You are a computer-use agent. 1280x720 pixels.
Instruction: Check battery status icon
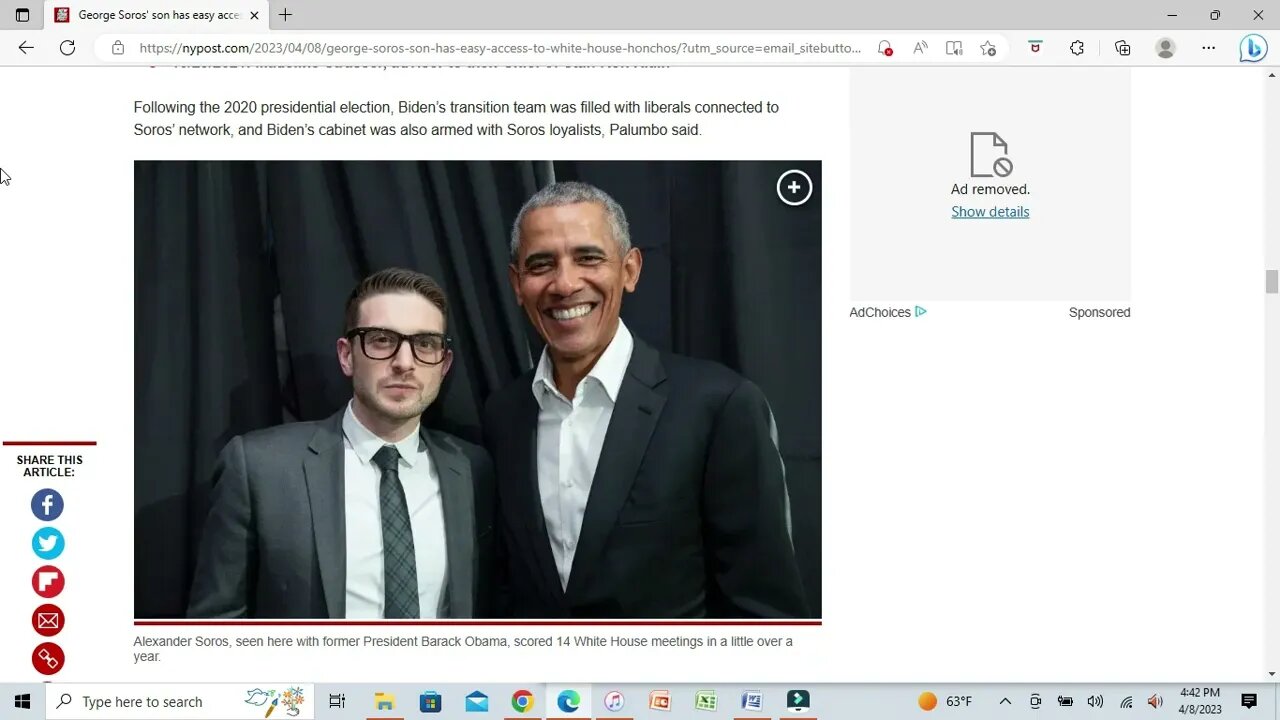pos(1065,701)
